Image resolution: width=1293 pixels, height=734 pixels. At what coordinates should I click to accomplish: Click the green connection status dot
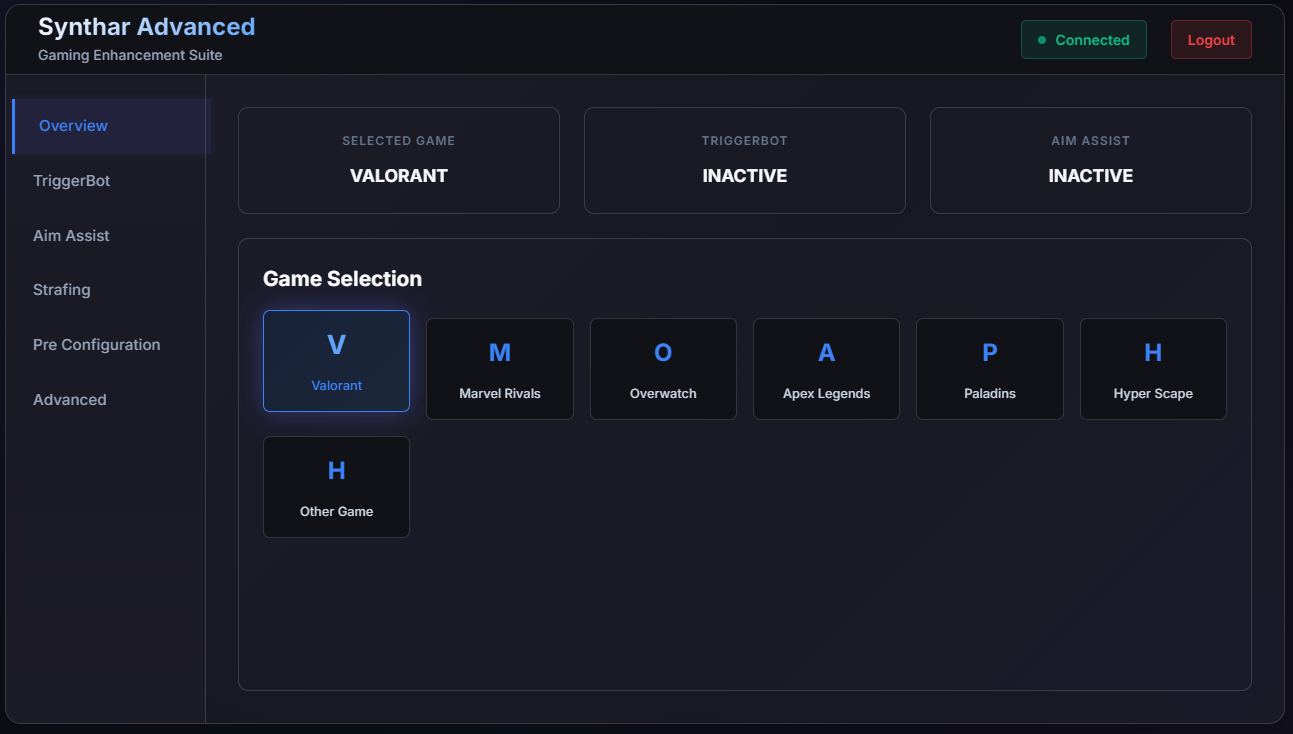tap(1042, 39)
